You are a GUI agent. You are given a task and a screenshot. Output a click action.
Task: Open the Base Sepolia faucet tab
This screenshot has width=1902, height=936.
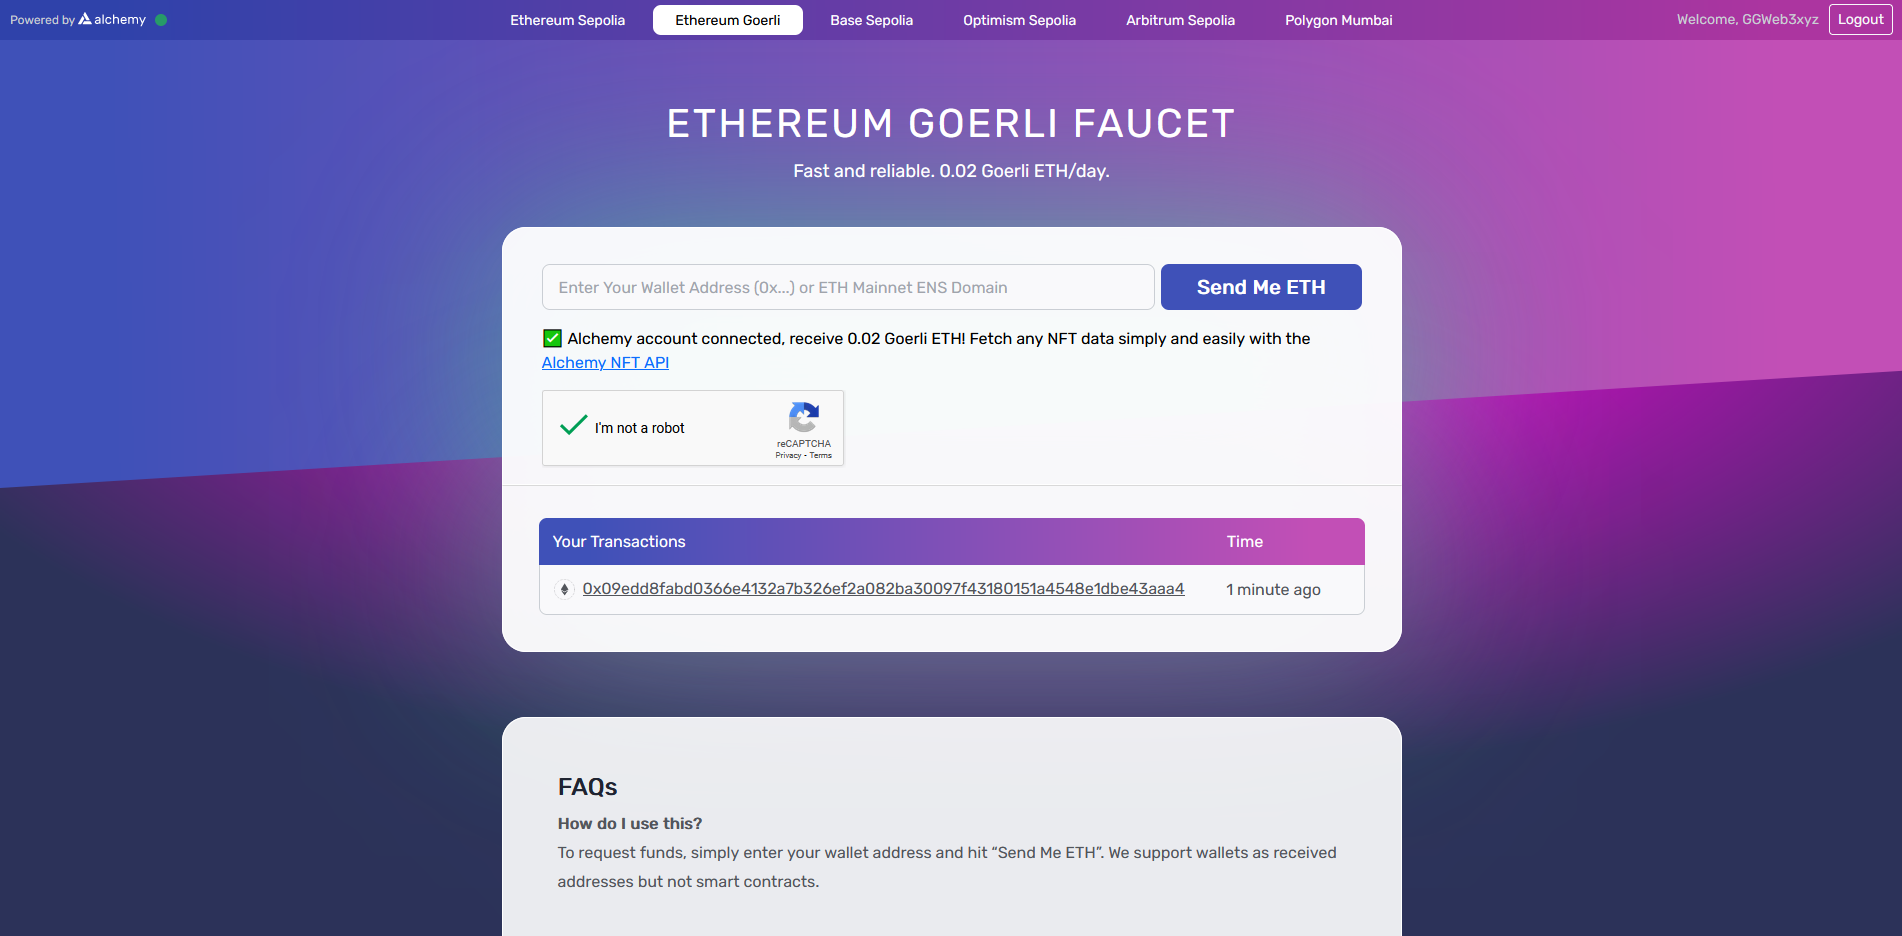point(871,20)
